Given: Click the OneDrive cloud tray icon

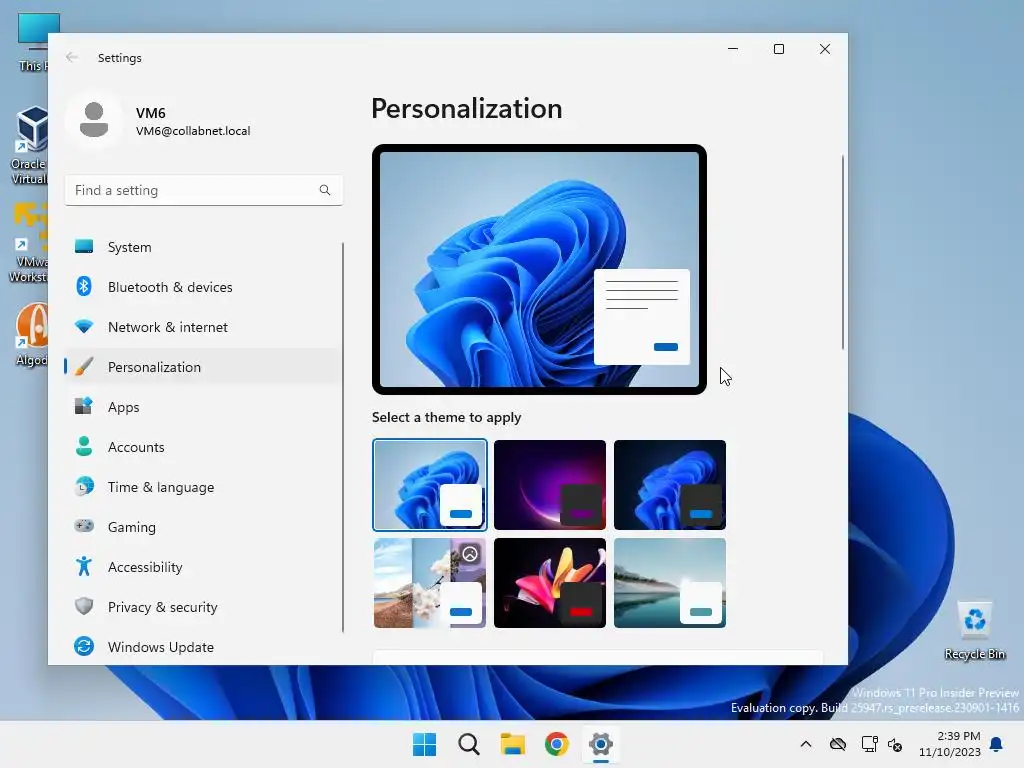Looking at the screenshot, I should coord(838,744).
